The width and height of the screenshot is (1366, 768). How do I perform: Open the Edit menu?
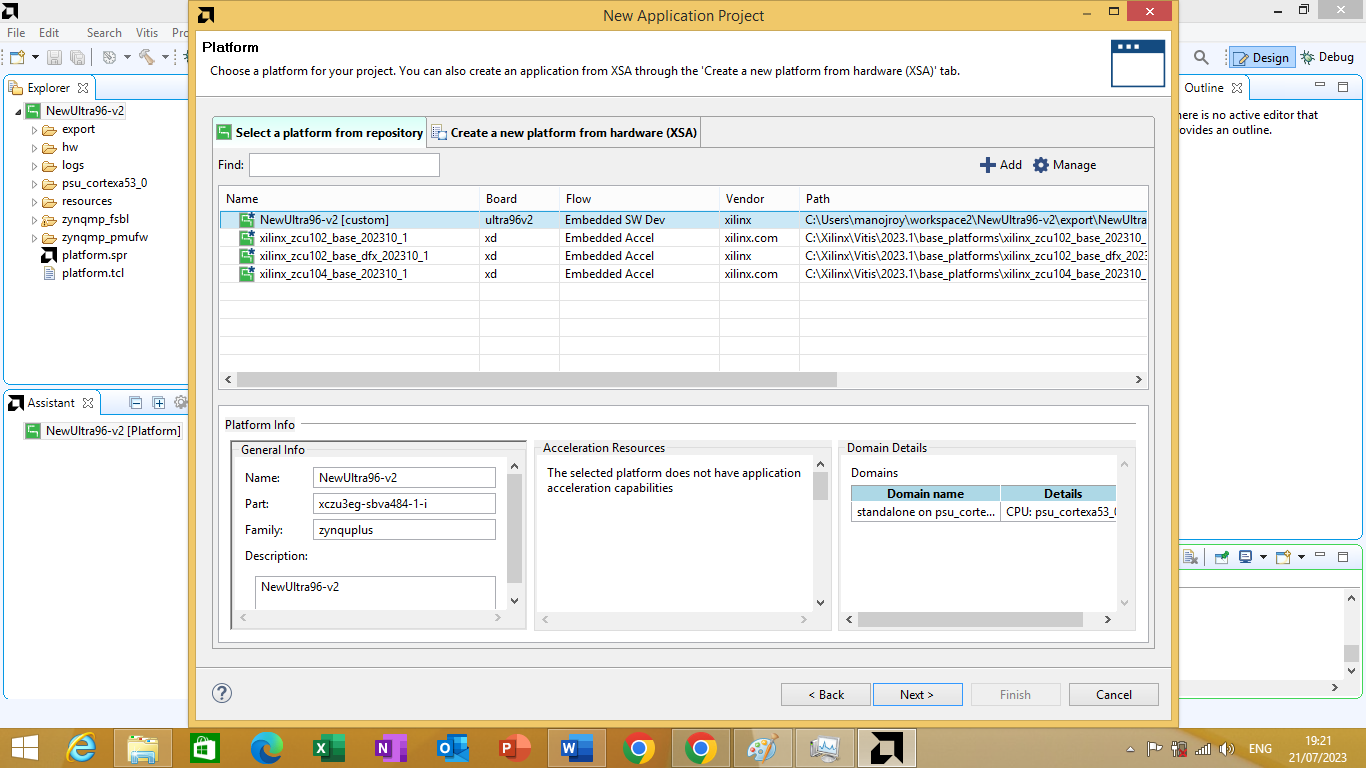tap(49, 32)
